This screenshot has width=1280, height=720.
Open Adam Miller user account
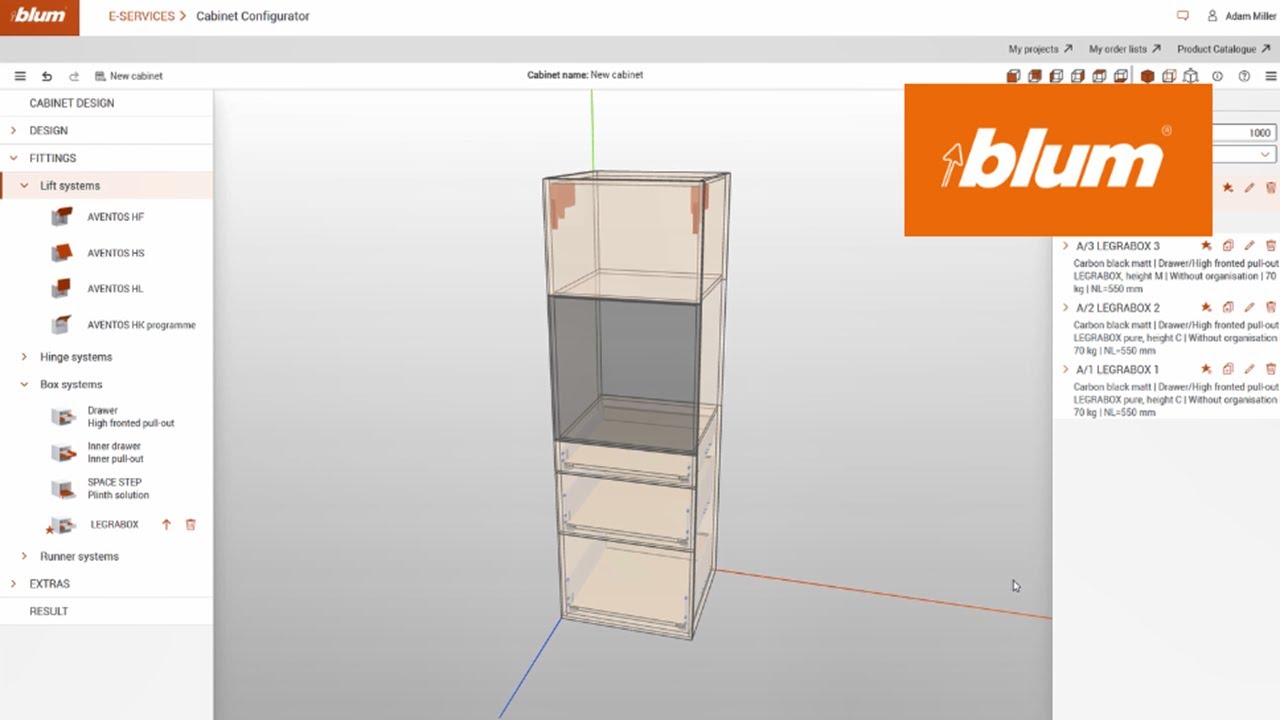tap(1241, 16)
